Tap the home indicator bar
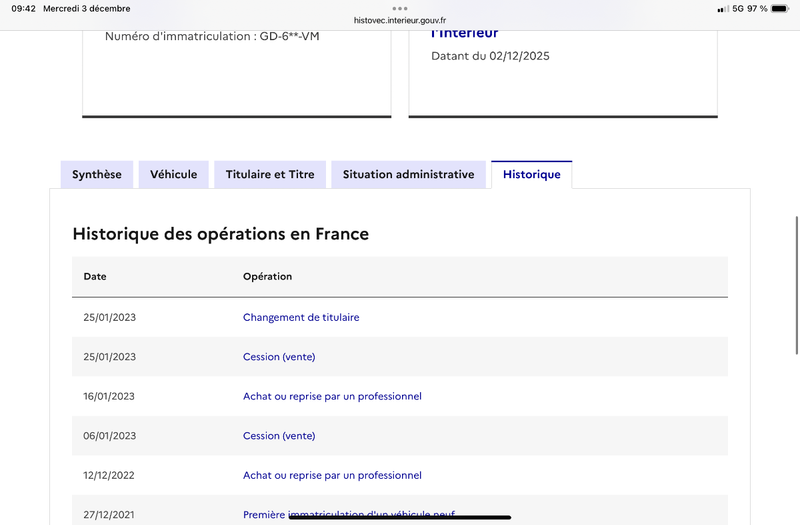This screenshot has width=800, height=525. click(x=400, y=518)
